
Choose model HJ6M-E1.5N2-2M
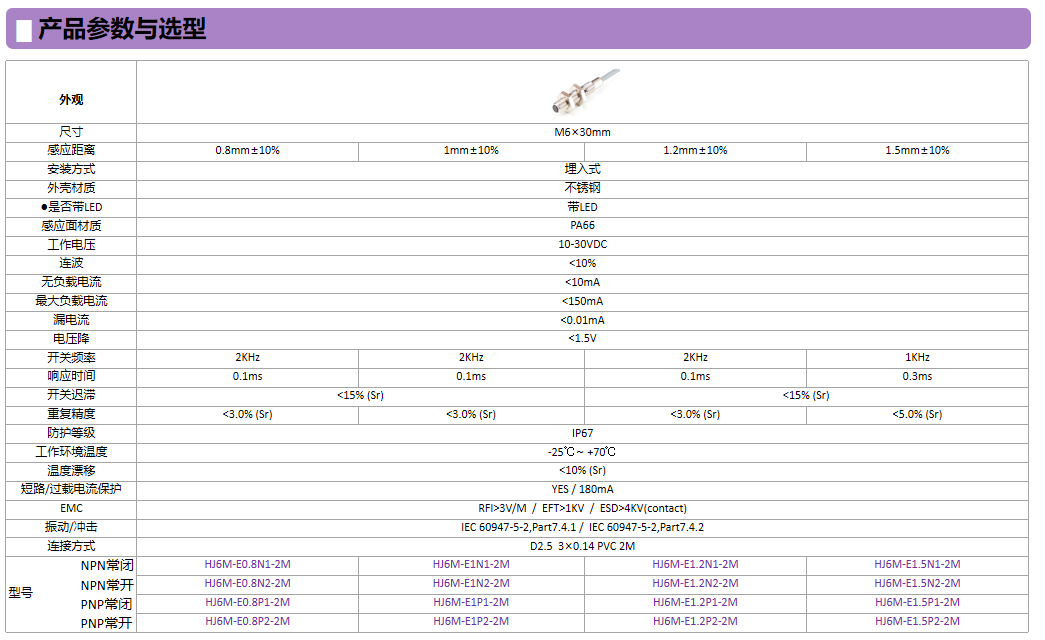[917, 583]
